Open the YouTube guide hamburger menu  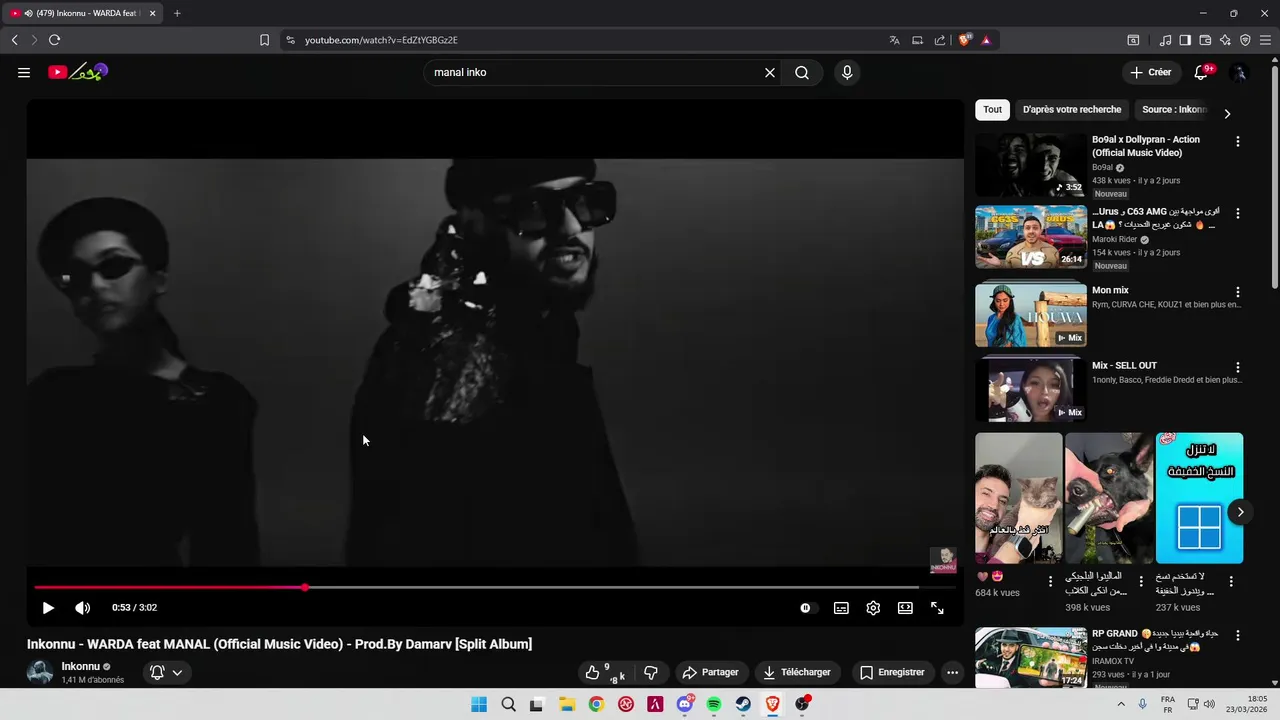pos(24,72)
